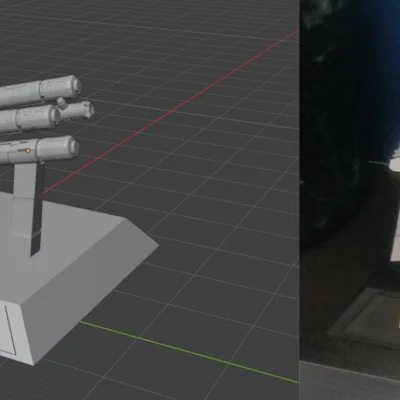Click the green Y axis line

click(x=190, y=352)
